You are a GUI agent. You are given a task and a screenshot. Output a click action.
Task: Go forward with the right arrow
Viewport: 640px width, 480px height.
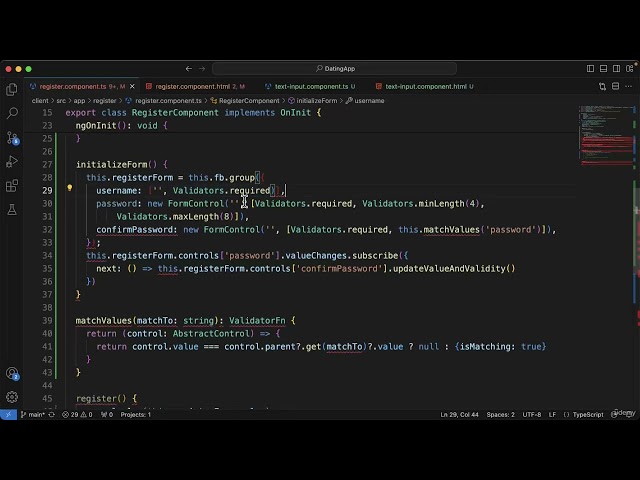point(202,69)
